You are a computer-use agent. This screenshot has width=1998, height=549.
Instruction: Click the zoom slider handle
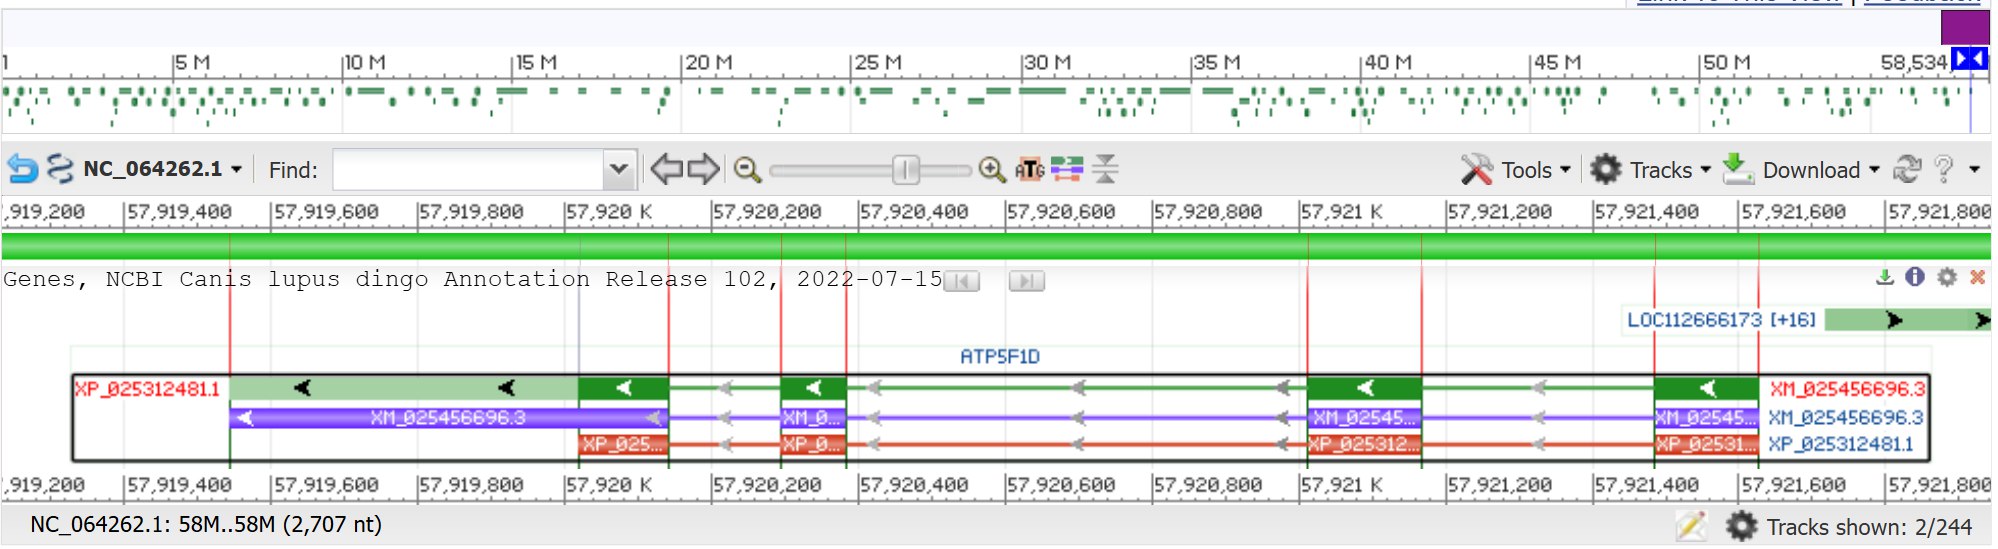(x=905, y=170)
